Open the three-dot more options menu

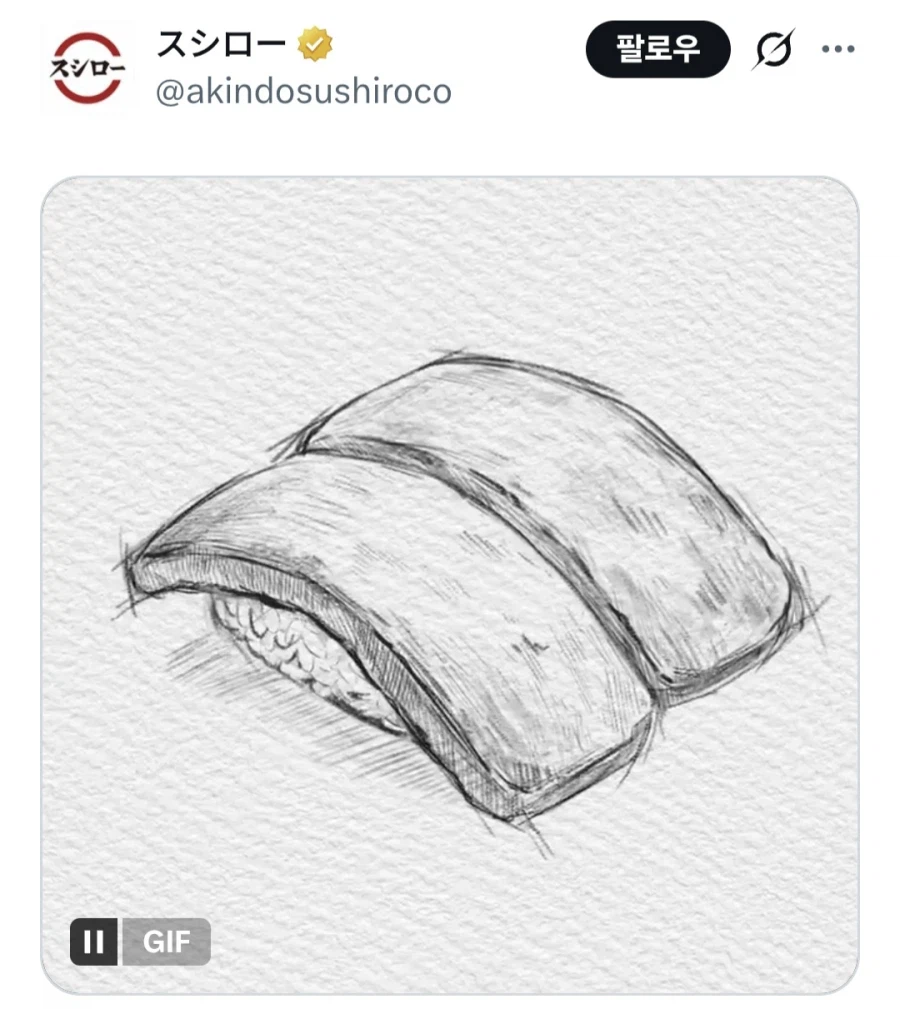coord(838,49)
